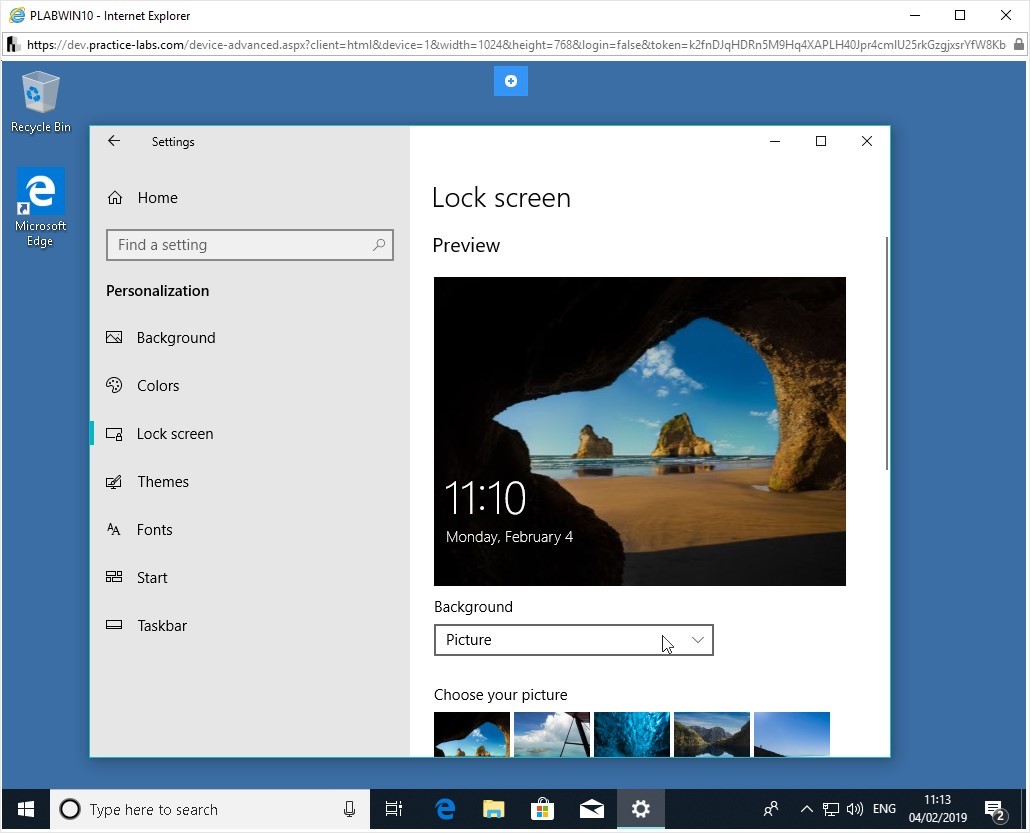Open Microsoft Store from taskbar
Screen dimensions: 1030x833
point(543,809)
